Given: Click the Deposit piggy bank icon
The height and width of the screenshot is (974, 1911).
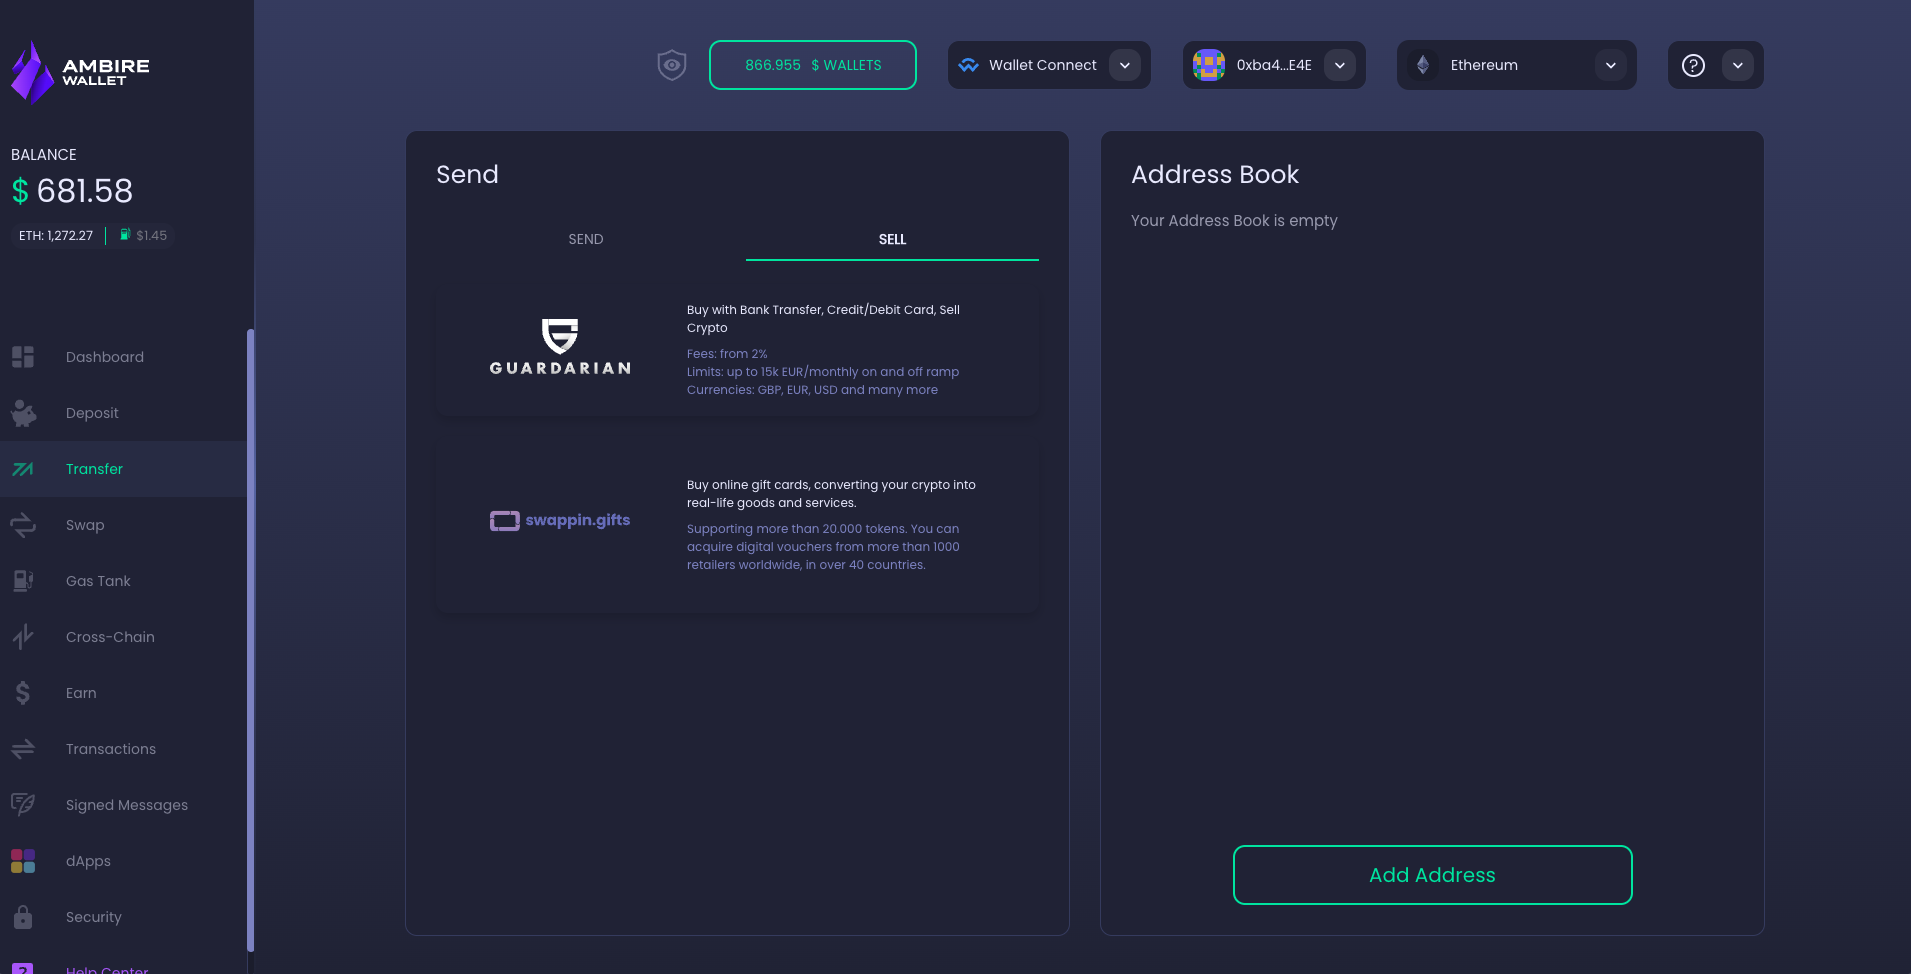Looking at the screenshot, I should click(x=23, y=413).
